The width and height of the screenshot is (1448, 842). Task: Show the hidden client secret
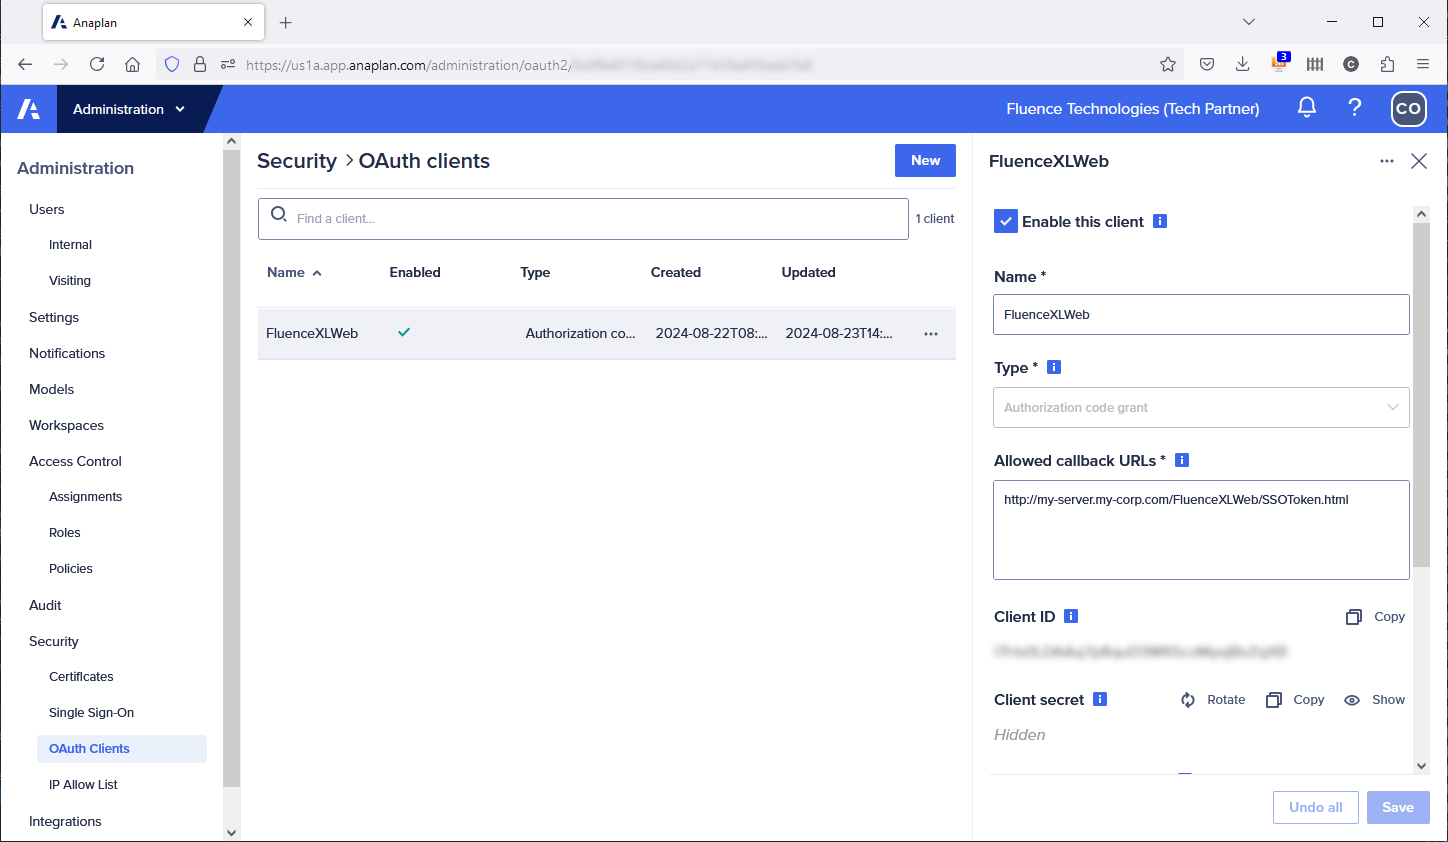(x=1374, y=700)
